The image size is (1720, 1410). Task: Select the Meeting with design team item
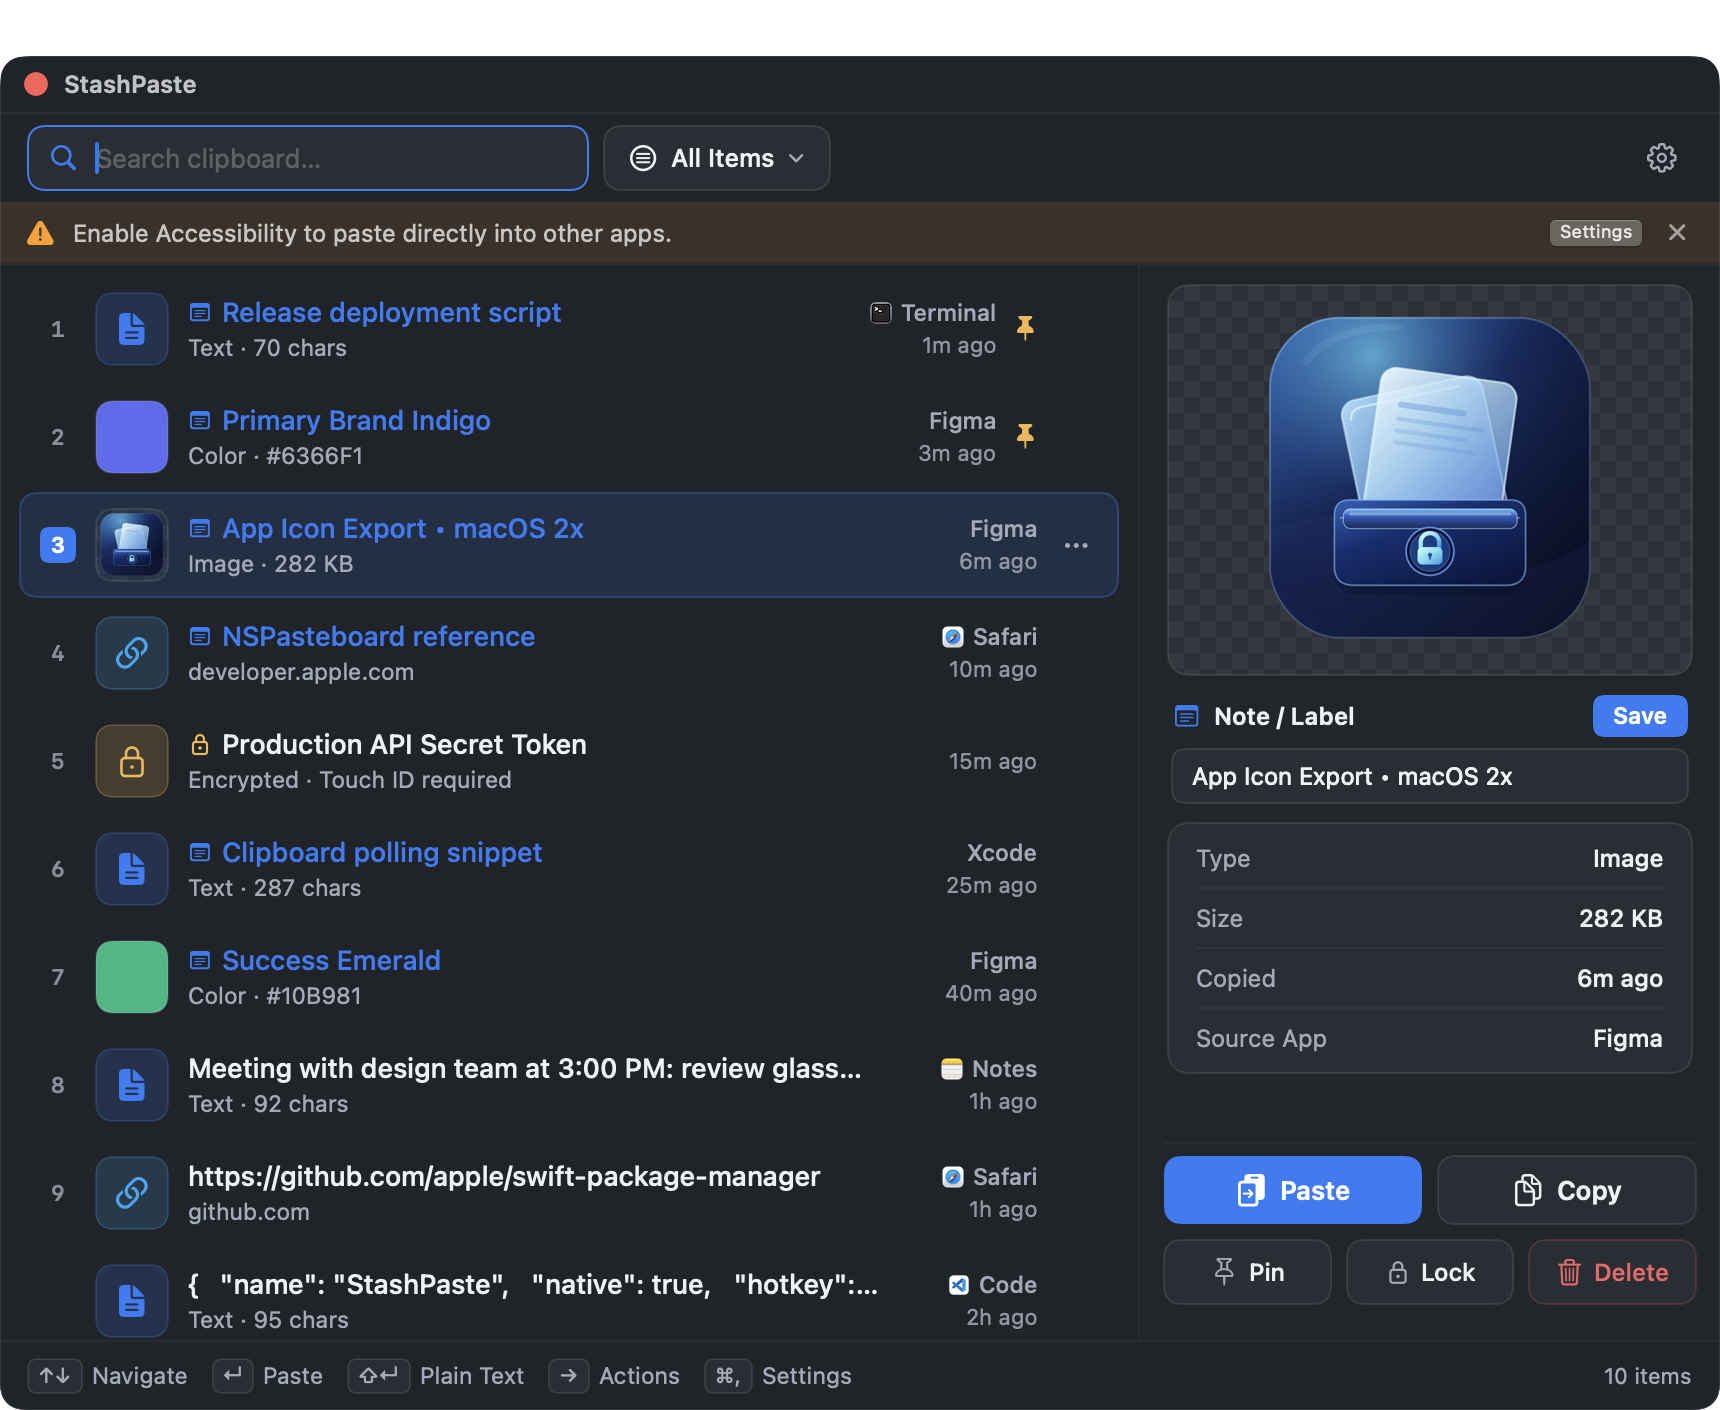click(x=569, y=1085)
